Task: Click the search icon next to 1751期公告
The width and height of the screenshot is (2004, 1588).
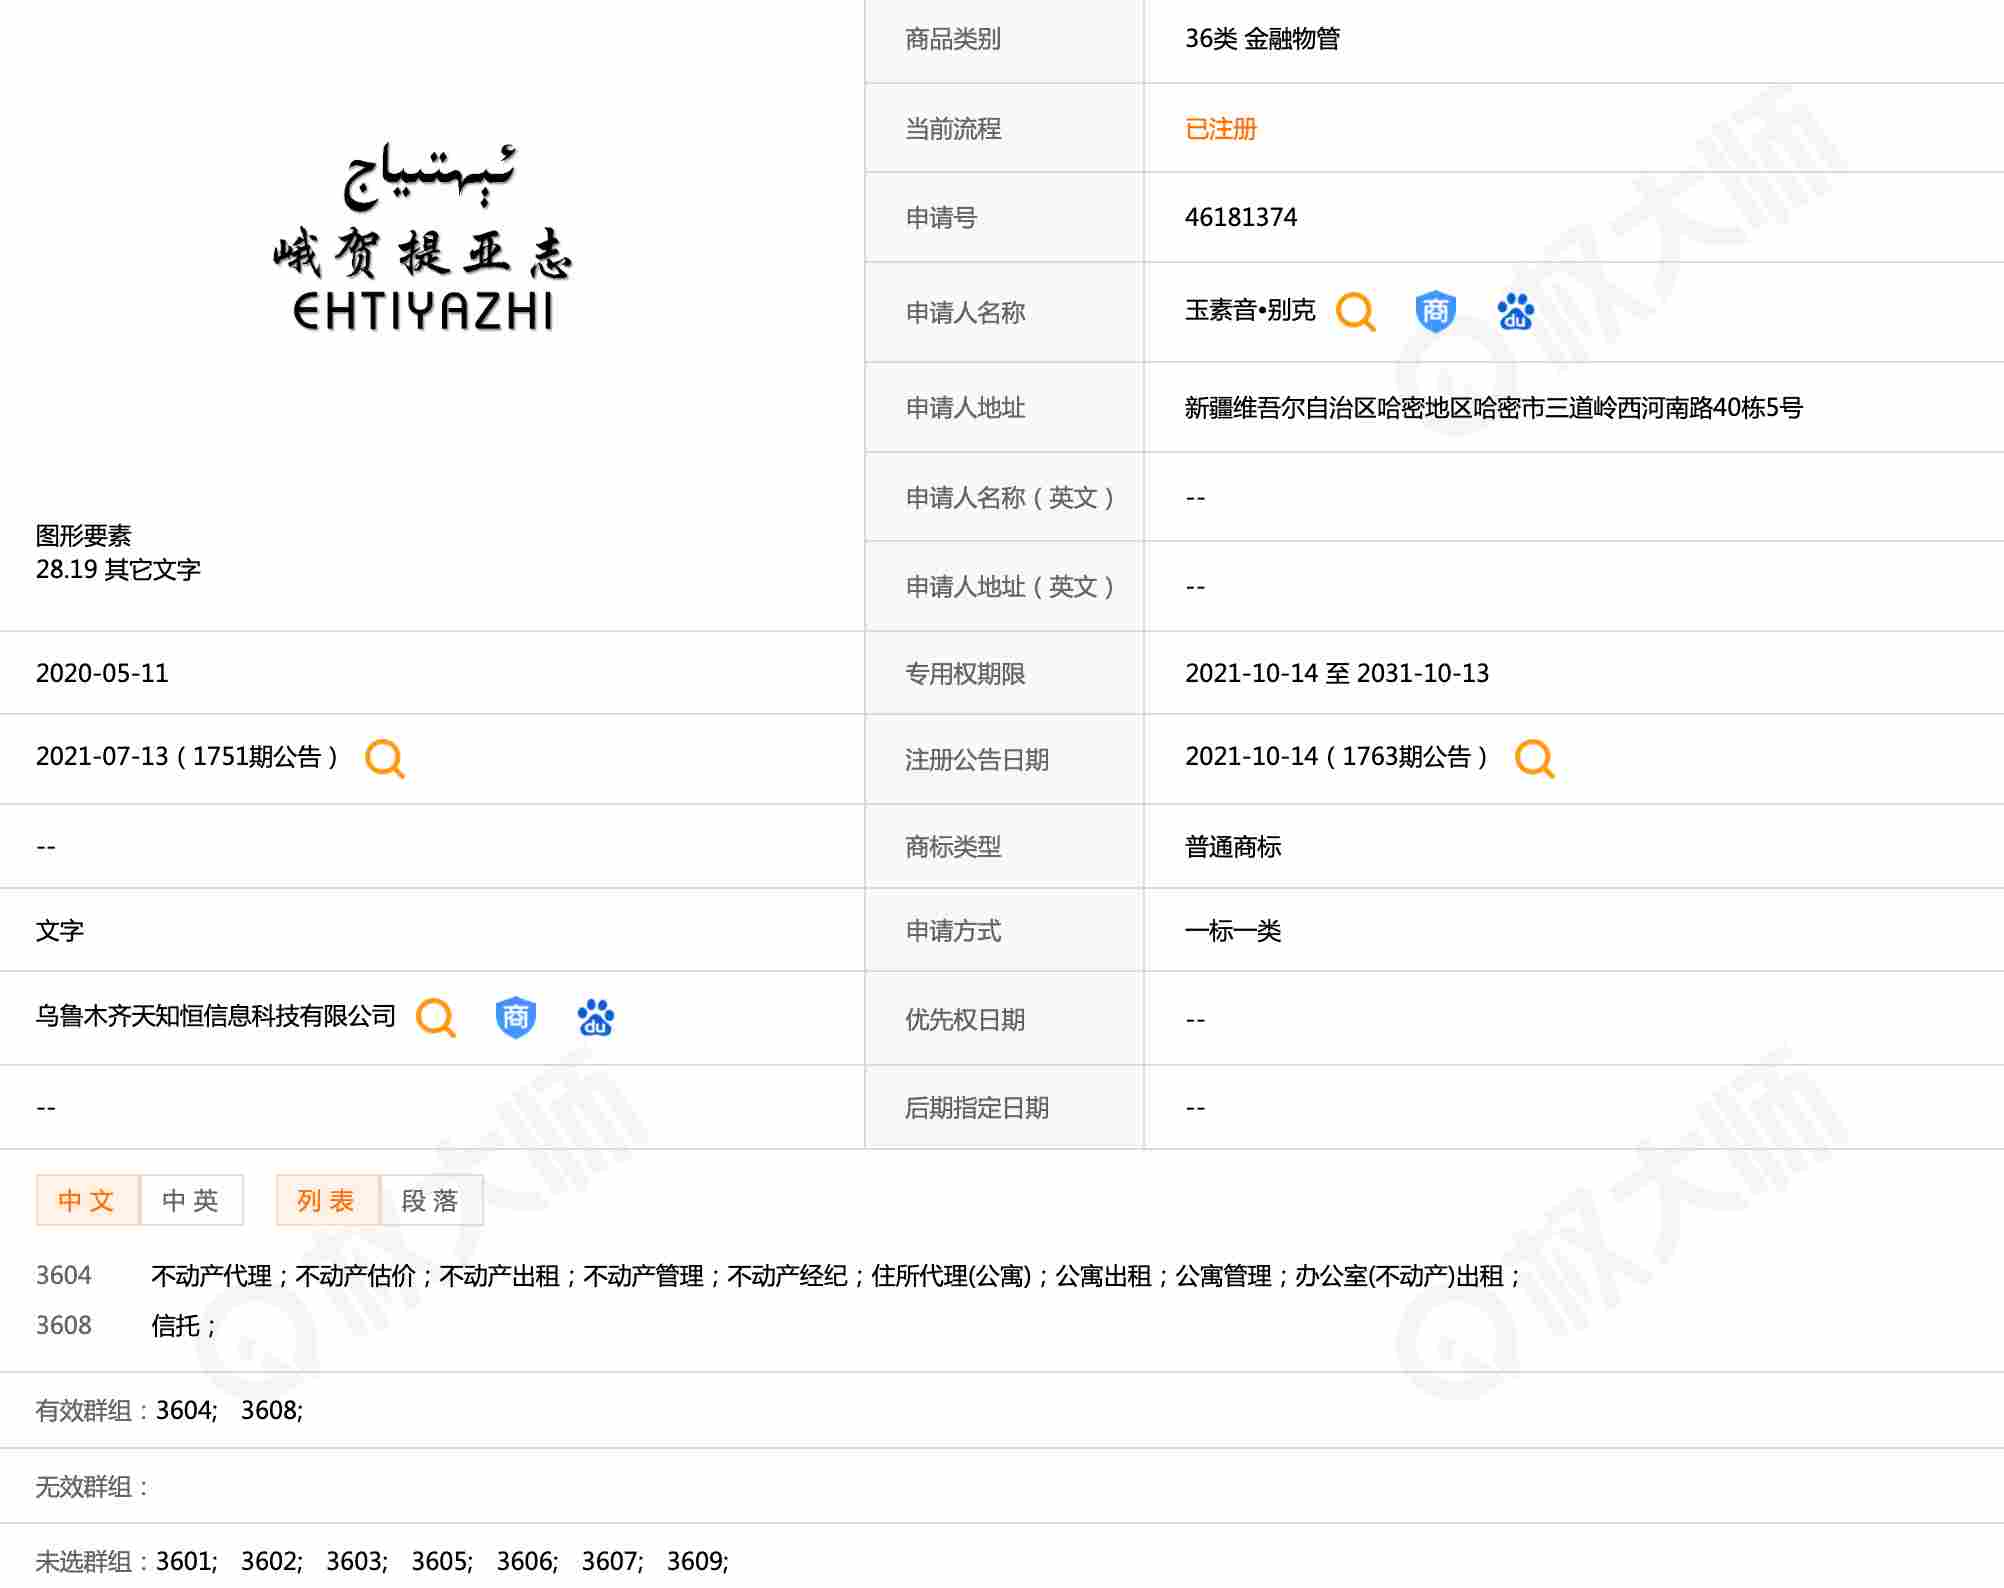Action: click(x=385, y=758)
